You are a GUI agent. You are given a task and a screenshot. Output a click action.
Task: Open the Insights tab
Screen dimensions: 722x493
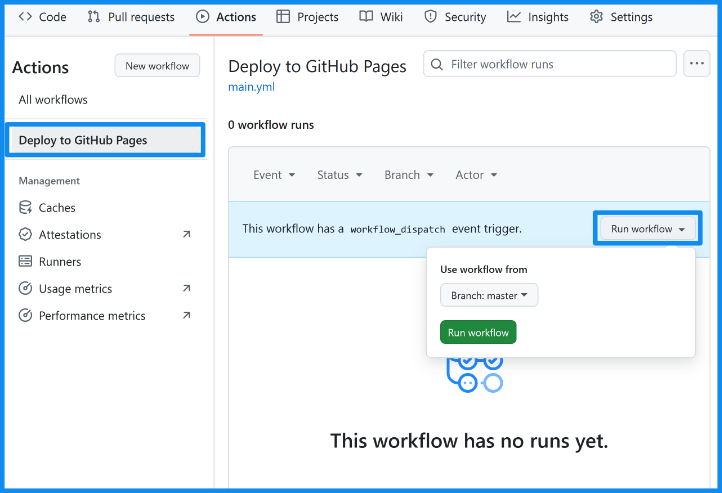click(537, 17)
